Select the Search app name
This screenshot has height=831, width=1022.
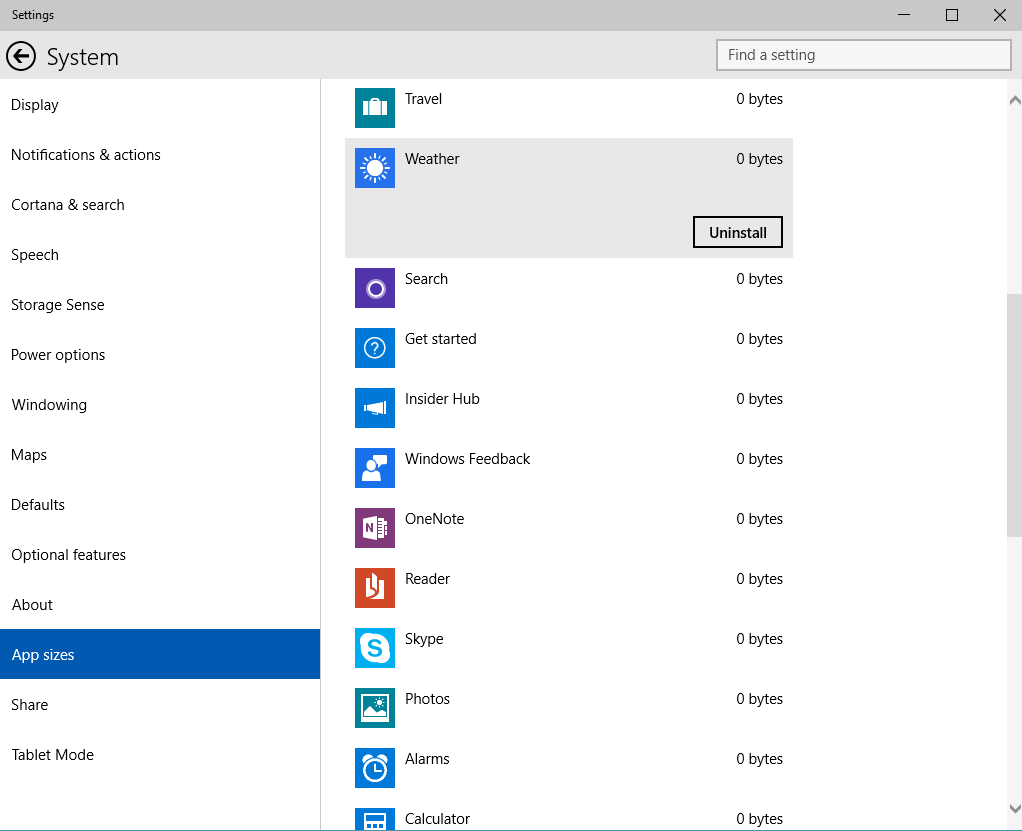click(x=426, y=279)
